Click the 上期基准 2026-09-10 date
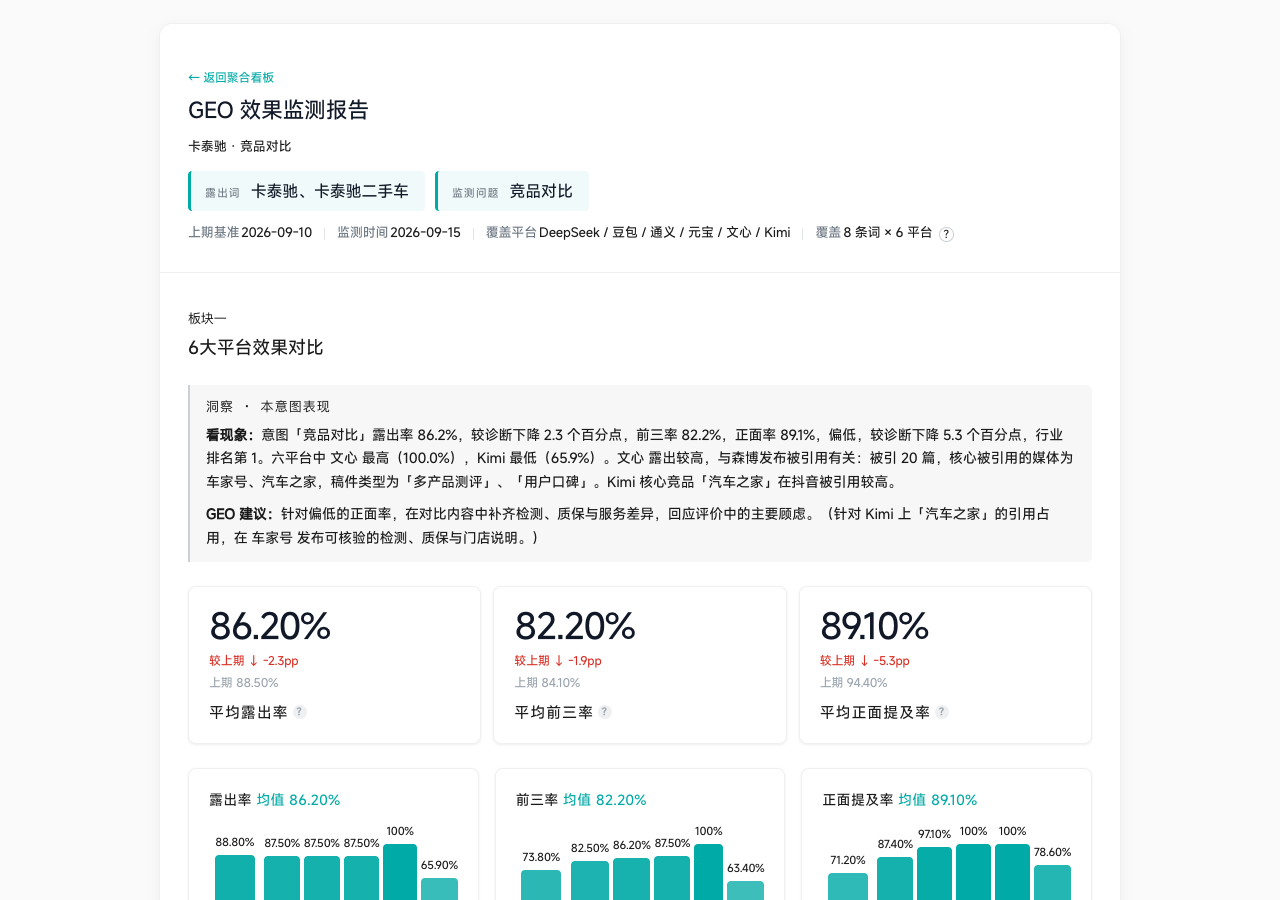The width and height of the screenshot is (1280, 900). tap(250, 232)
